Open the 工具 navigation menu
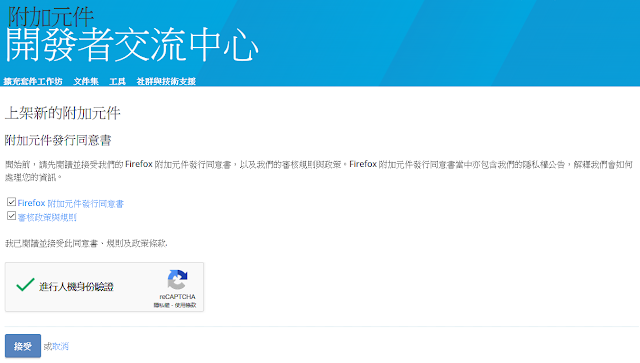This screenshot has height=363, width=640. tap(118, 81)
